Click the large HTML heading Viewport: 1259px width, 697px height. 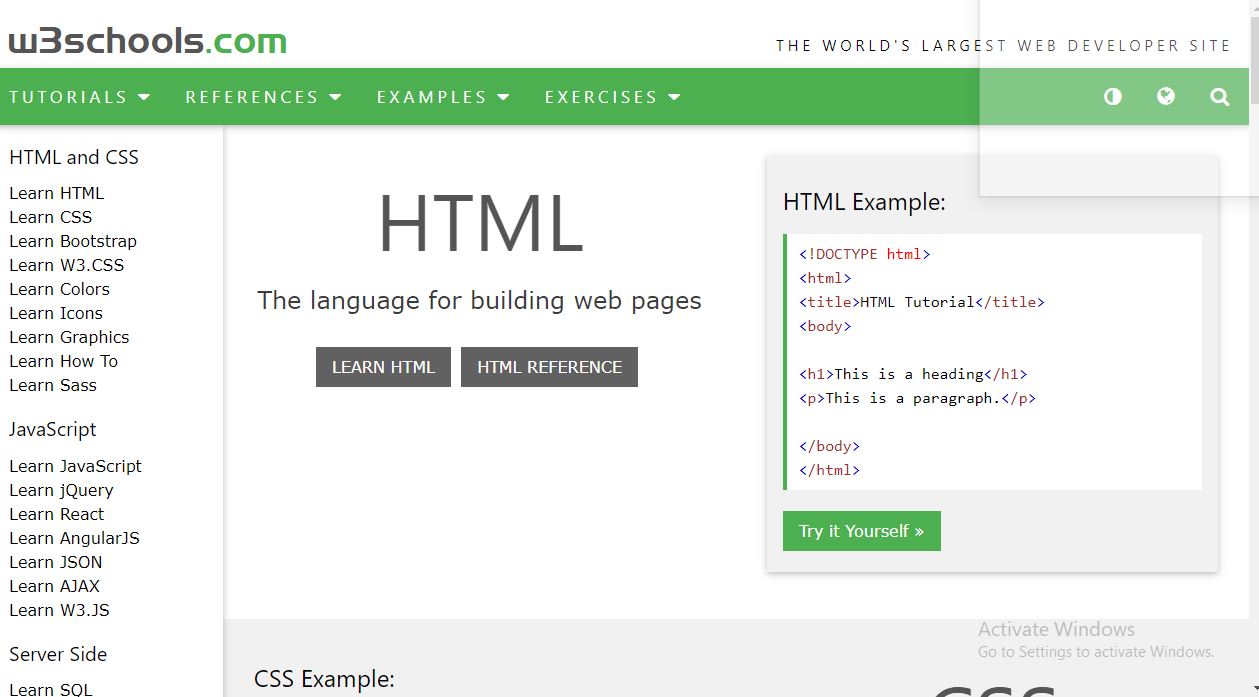[x=480, y=224]
